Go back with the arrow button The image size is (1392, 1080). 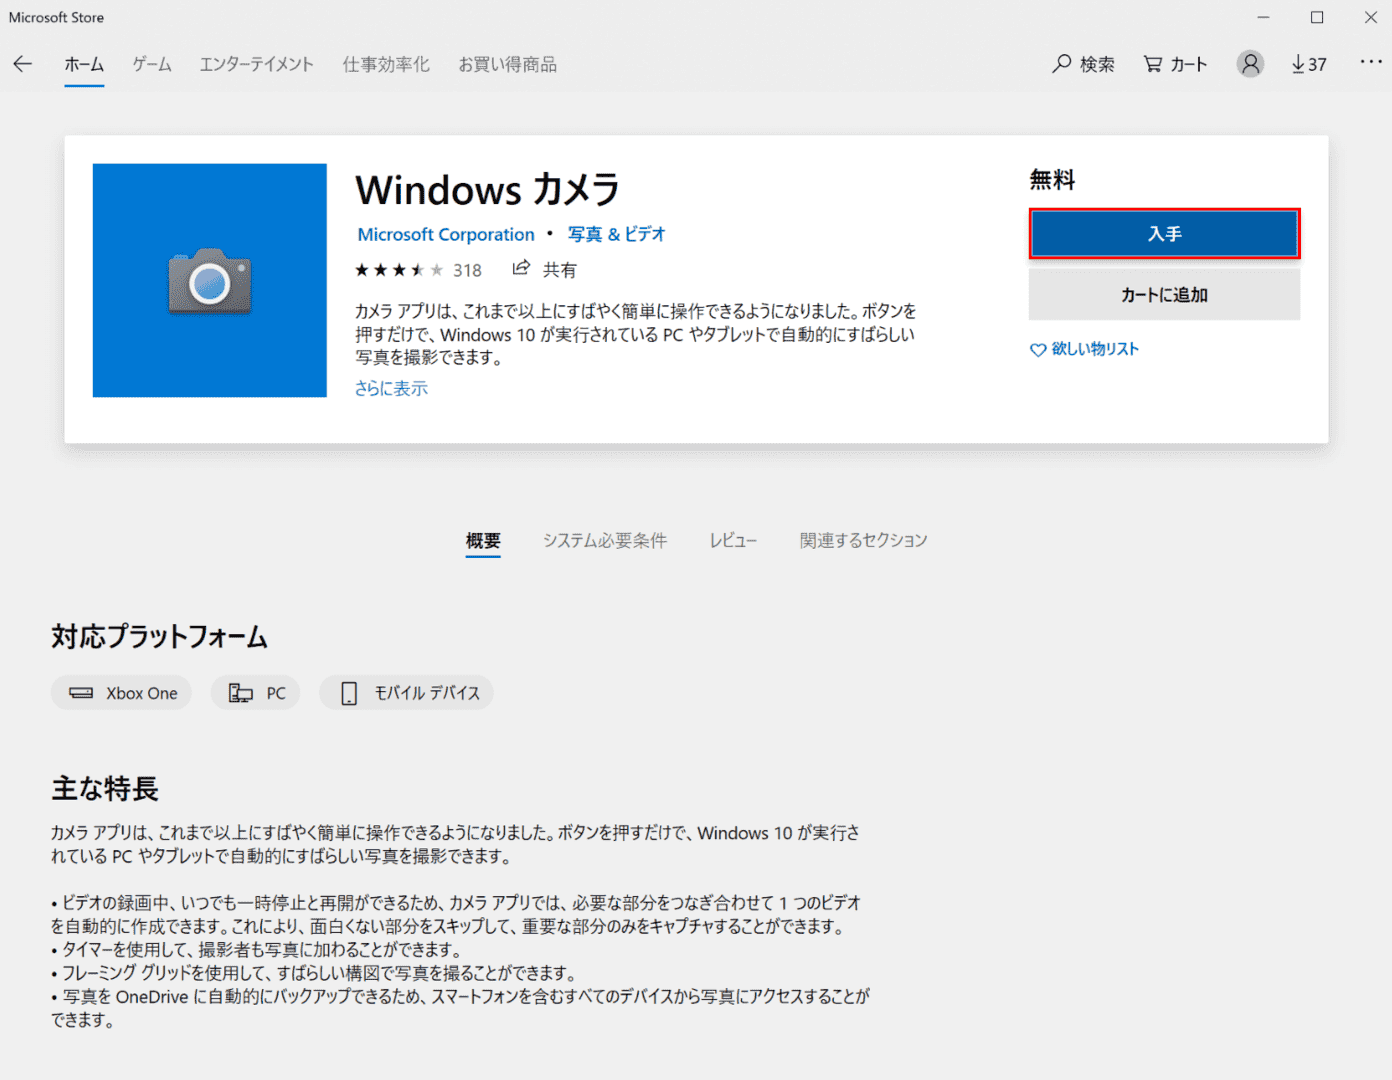coord(23,64)
